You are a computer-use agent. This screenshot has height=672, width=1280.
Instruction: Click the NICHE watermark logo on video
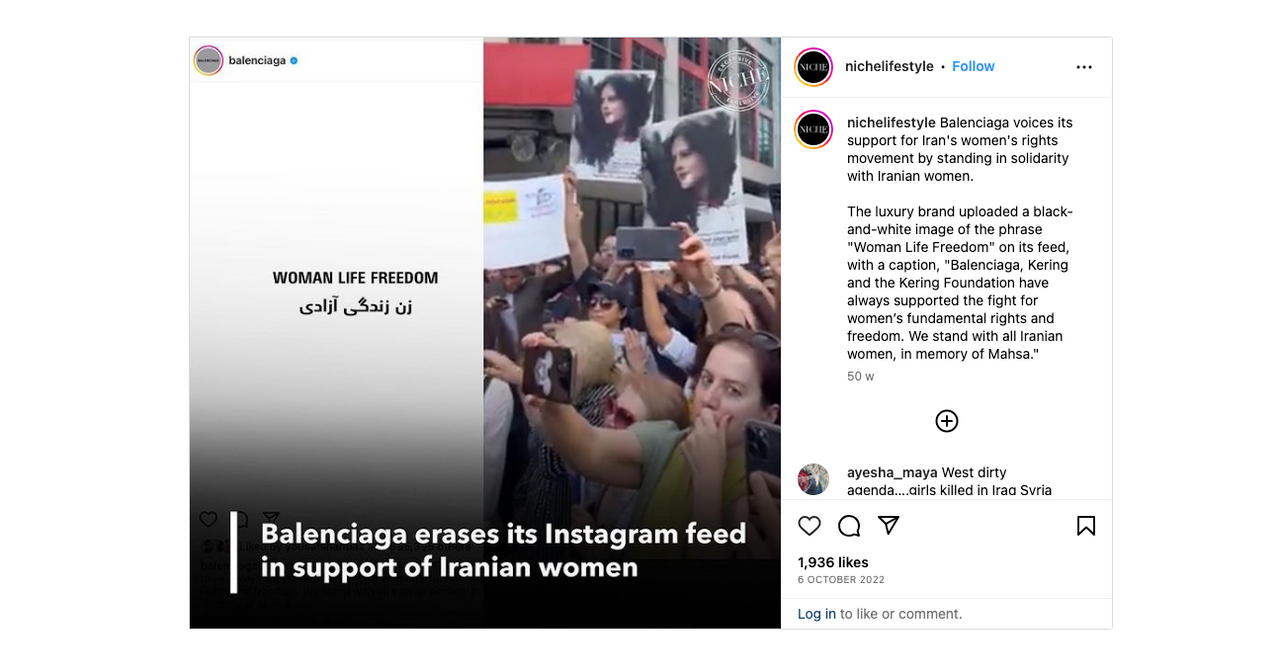[x=738, y=80]
